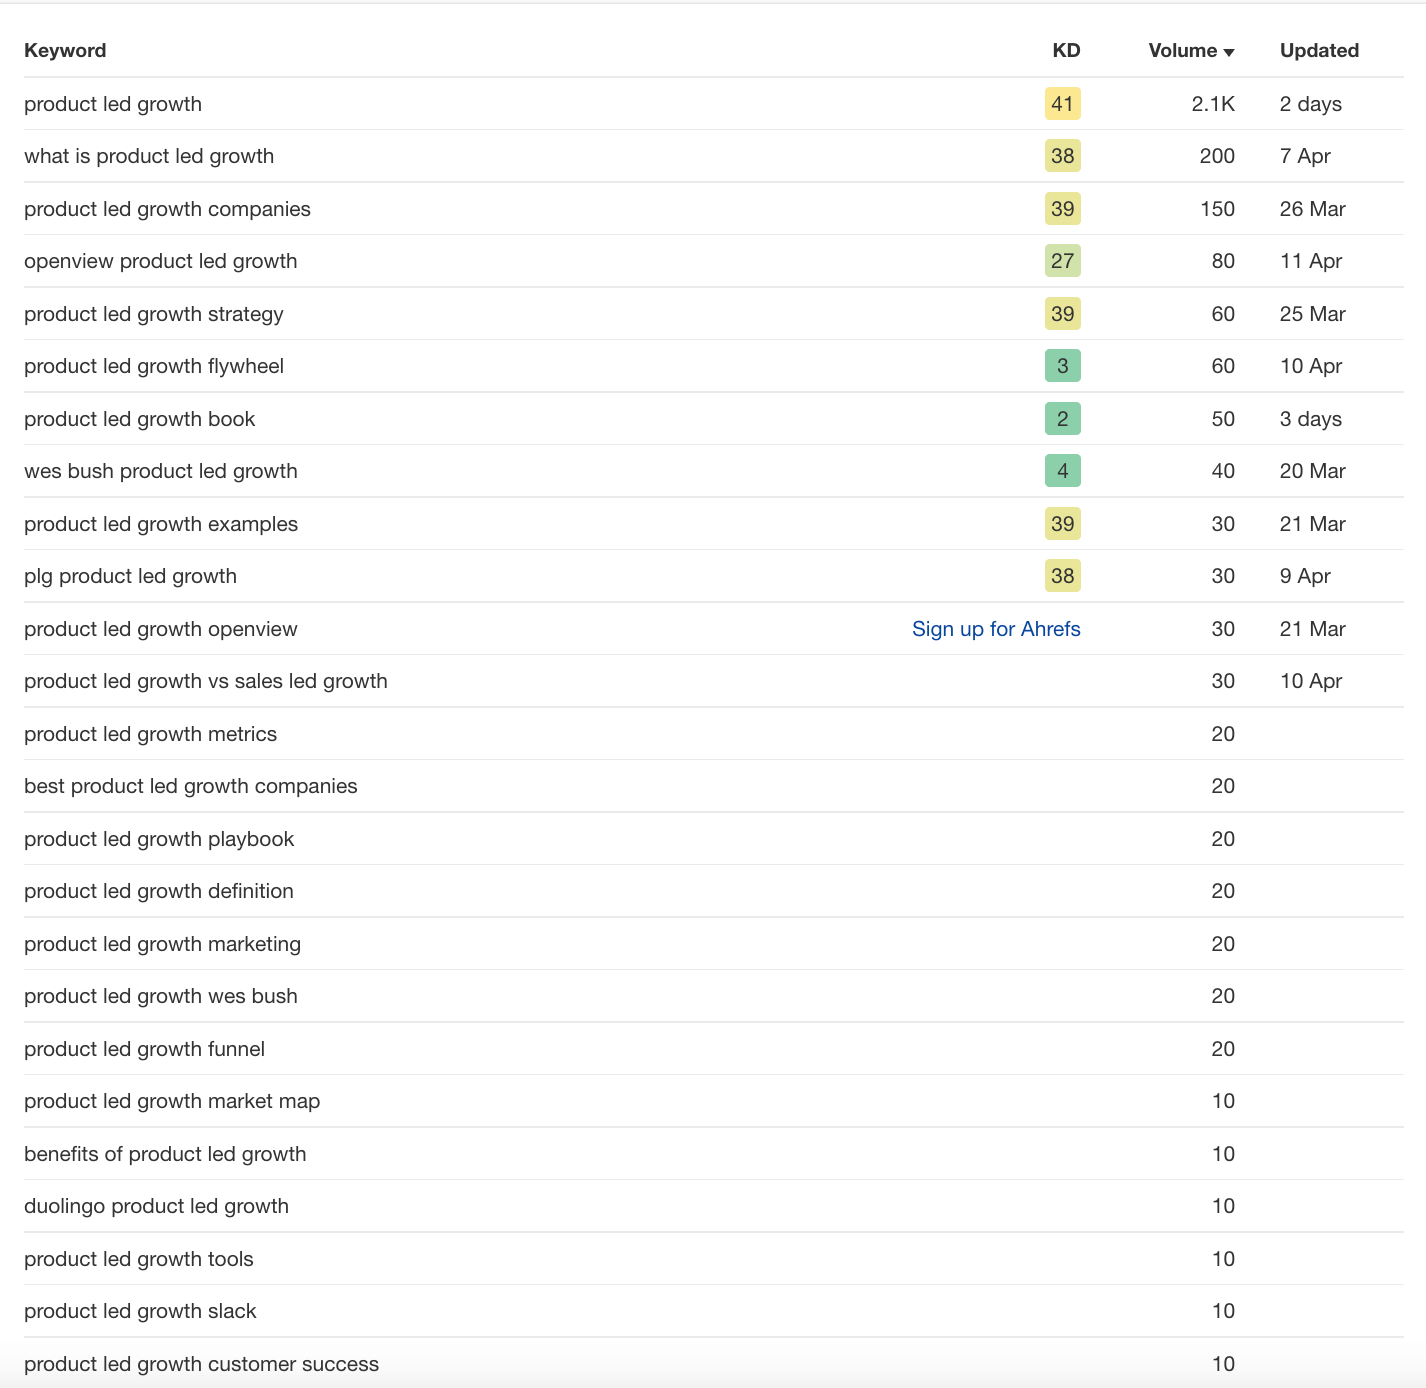Select keyword 'plg product led growth'
This screenshot has width=1426, height=1388.
click(x=131, y=576)
